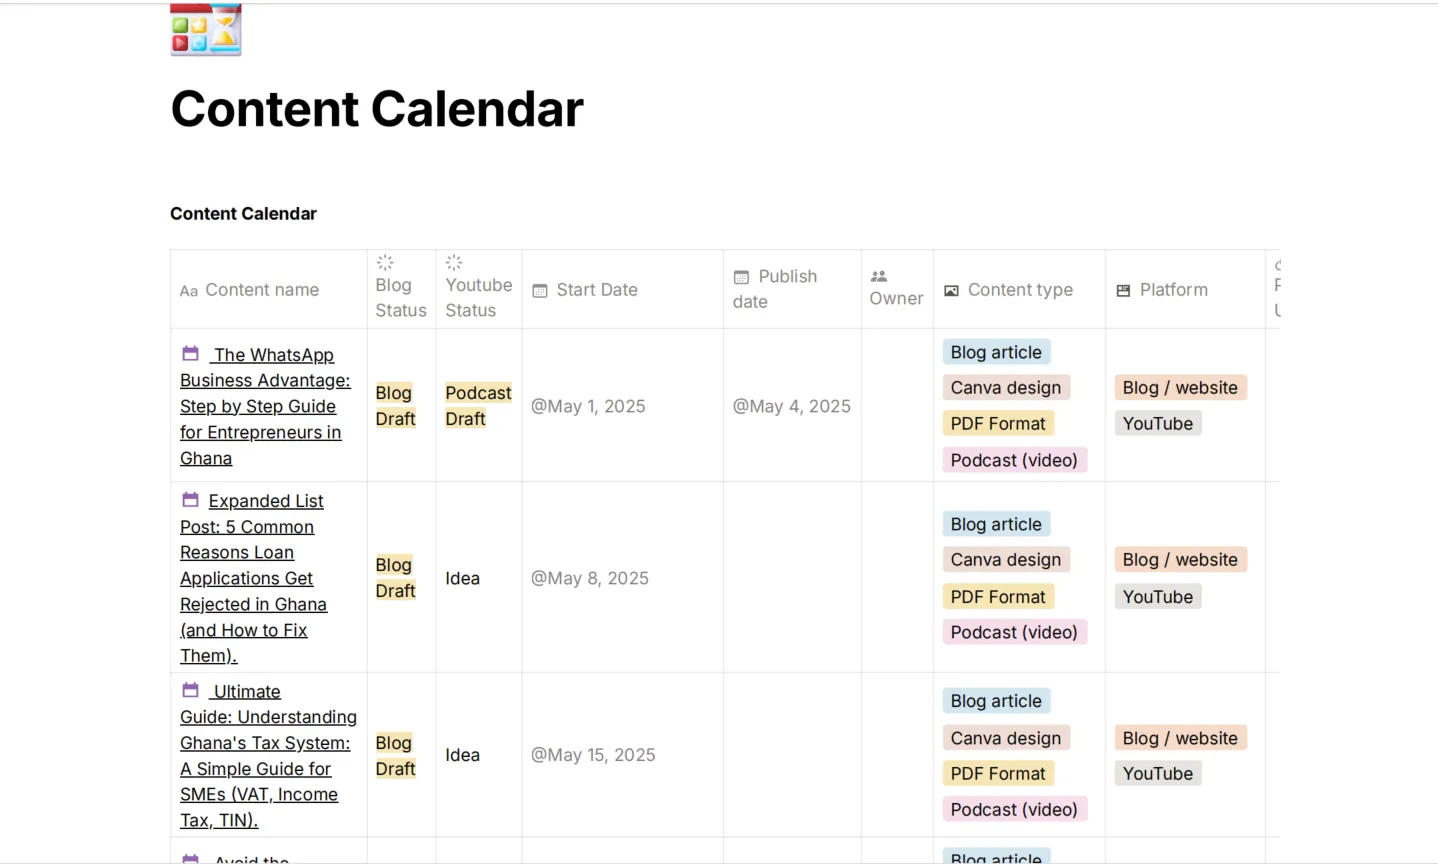This screenshot has height=864, width=1438.
Task: Open Ultimate Guide Ghana's Tax System link
Action: tap(268, 755)
